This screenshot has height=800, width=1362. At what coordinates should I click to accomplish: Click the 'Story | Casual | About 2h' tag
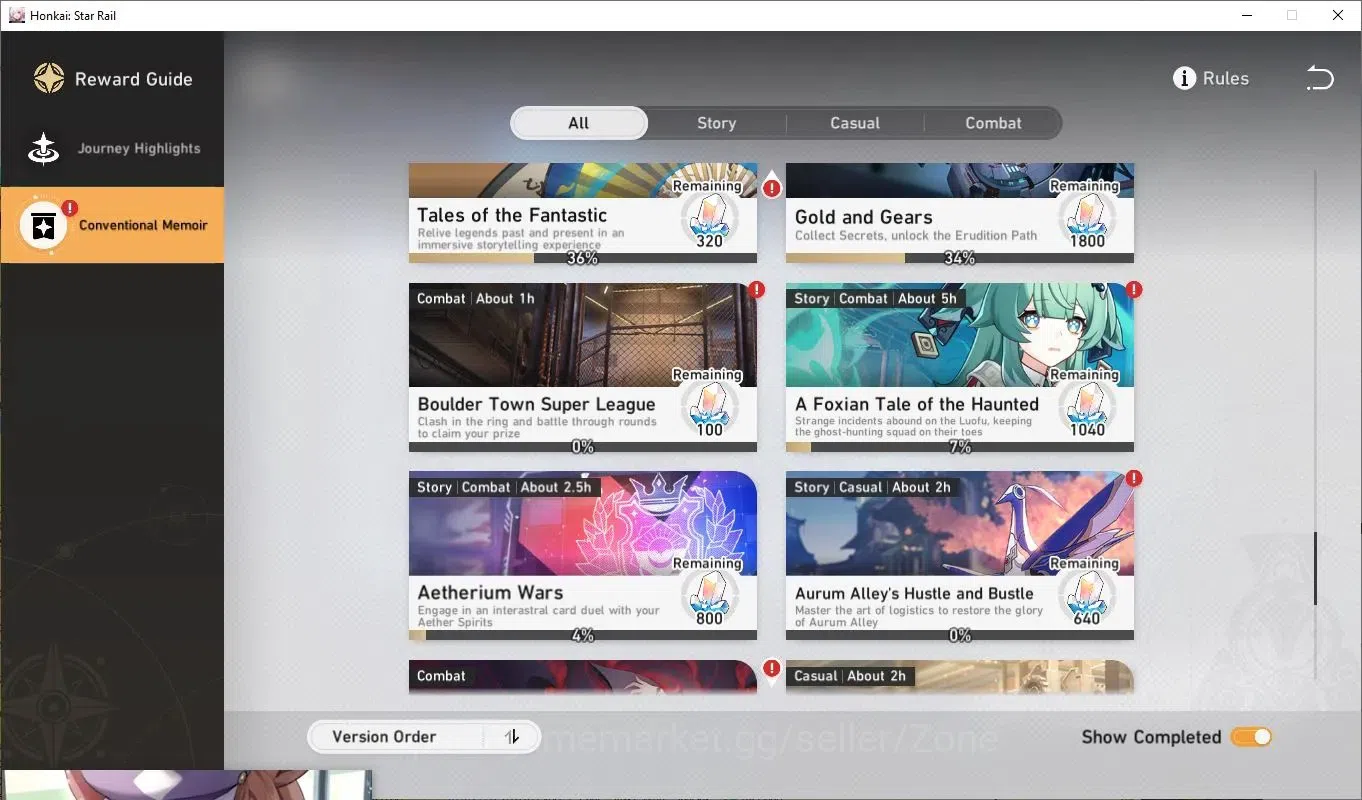click(x=872, y=487)
